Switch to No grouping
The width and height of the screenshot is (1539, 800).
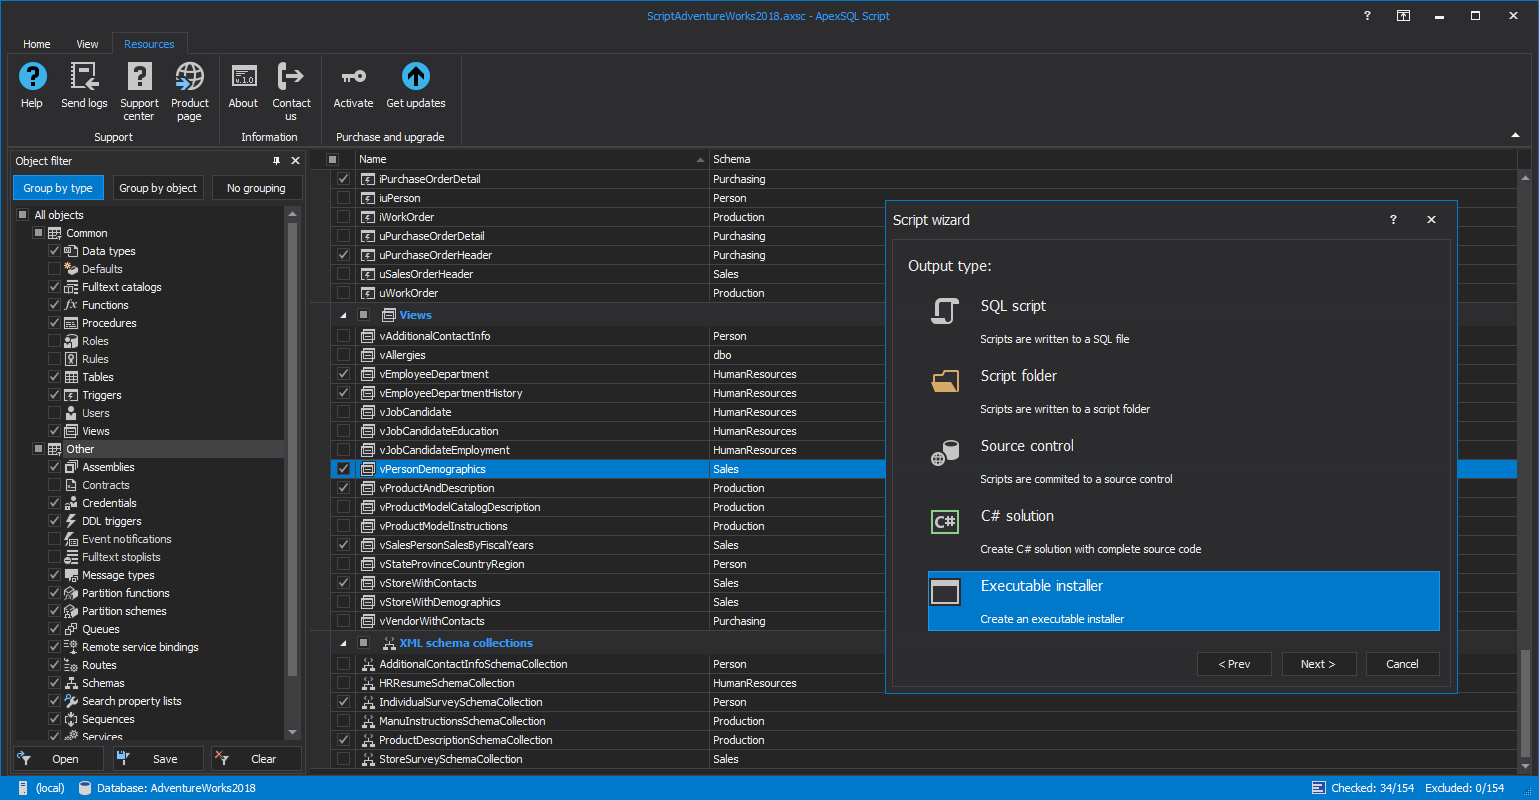(x=256, y=188)
